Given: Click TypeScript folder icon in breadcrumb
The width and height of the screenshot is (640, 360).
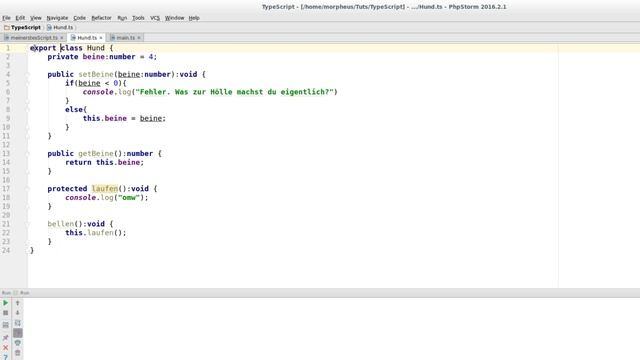Looking at the screenshot, I should (7, 27).
